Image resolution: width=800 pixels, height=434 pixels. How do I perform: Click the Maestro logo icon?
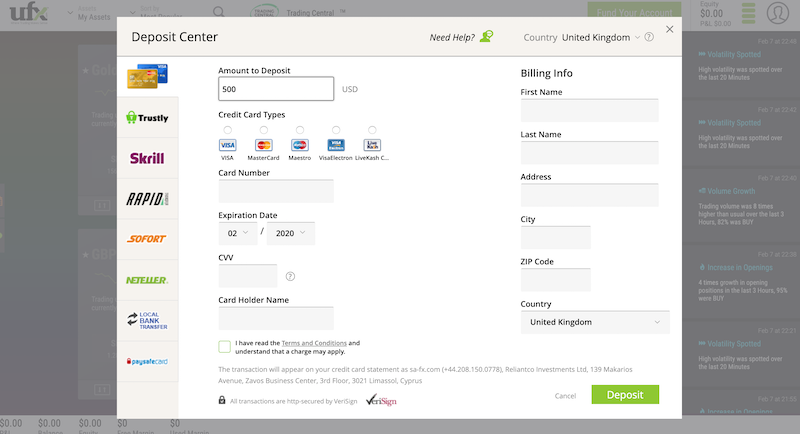pos(300,145)
